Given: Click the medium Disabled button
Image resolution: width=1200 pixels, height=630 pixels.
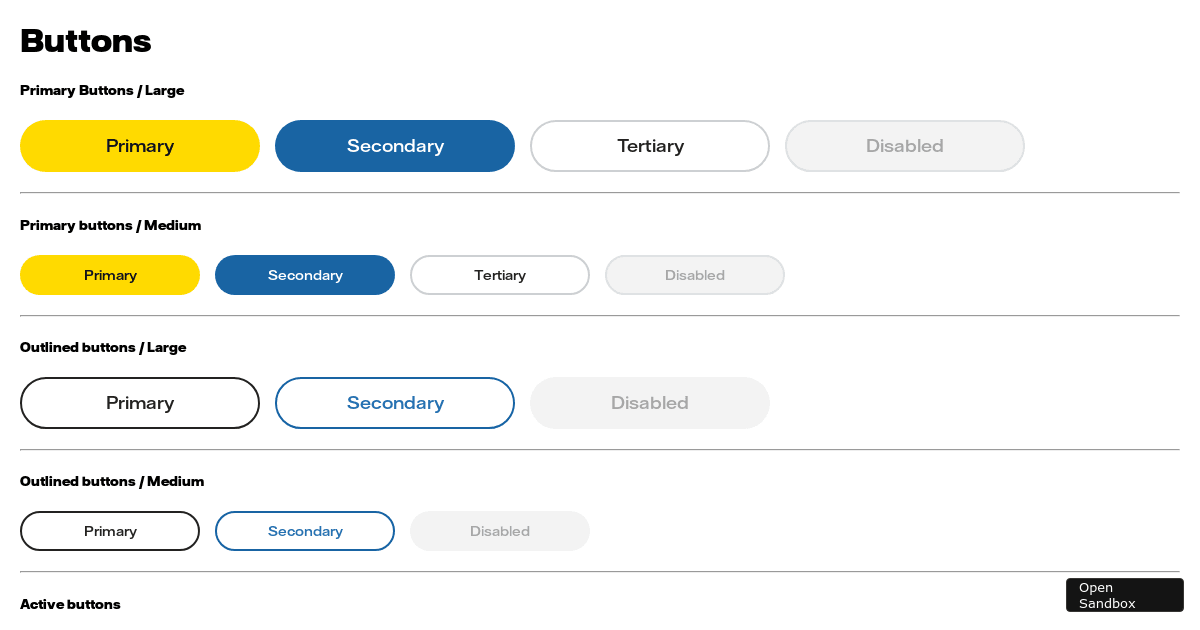Looking at the screenshot, I should click(x=695, y=275).
